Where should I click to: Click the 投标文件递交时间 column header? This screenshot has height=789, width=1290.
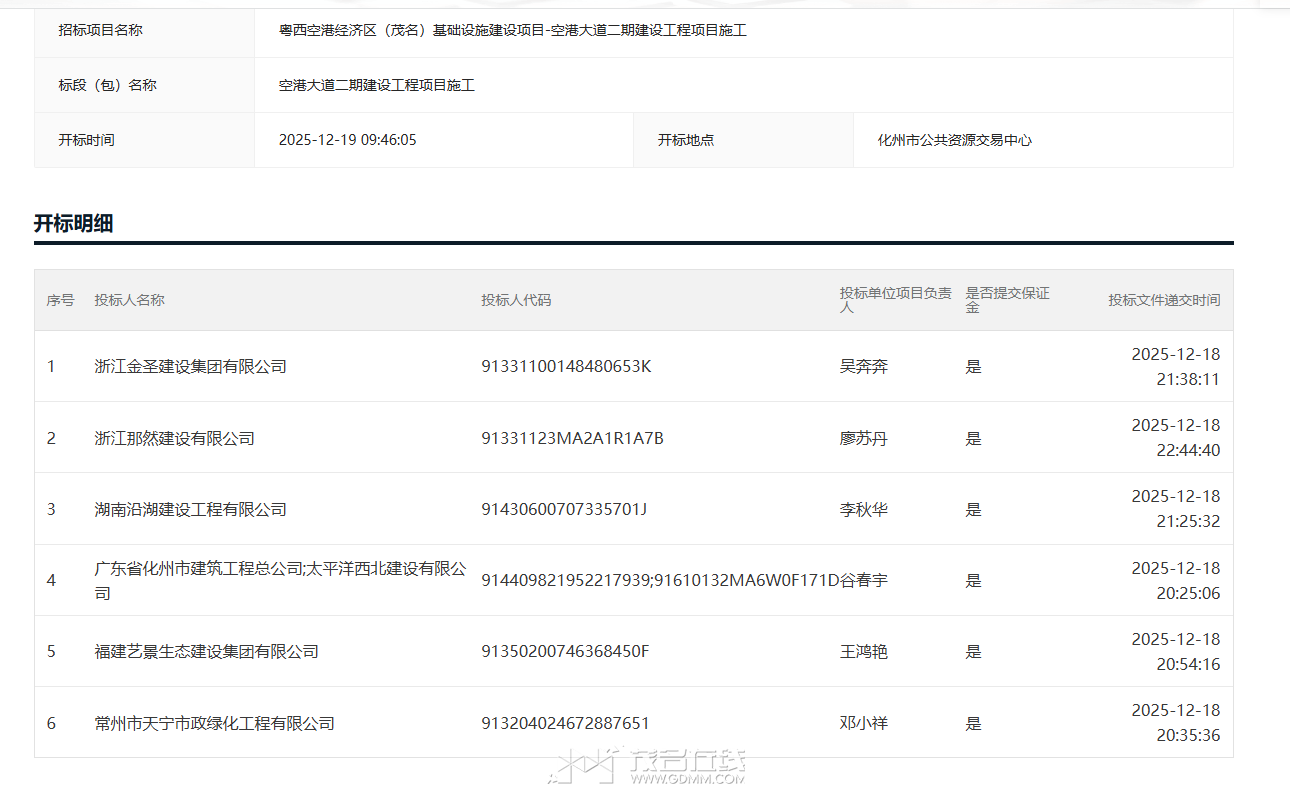tap(1163, 300)
